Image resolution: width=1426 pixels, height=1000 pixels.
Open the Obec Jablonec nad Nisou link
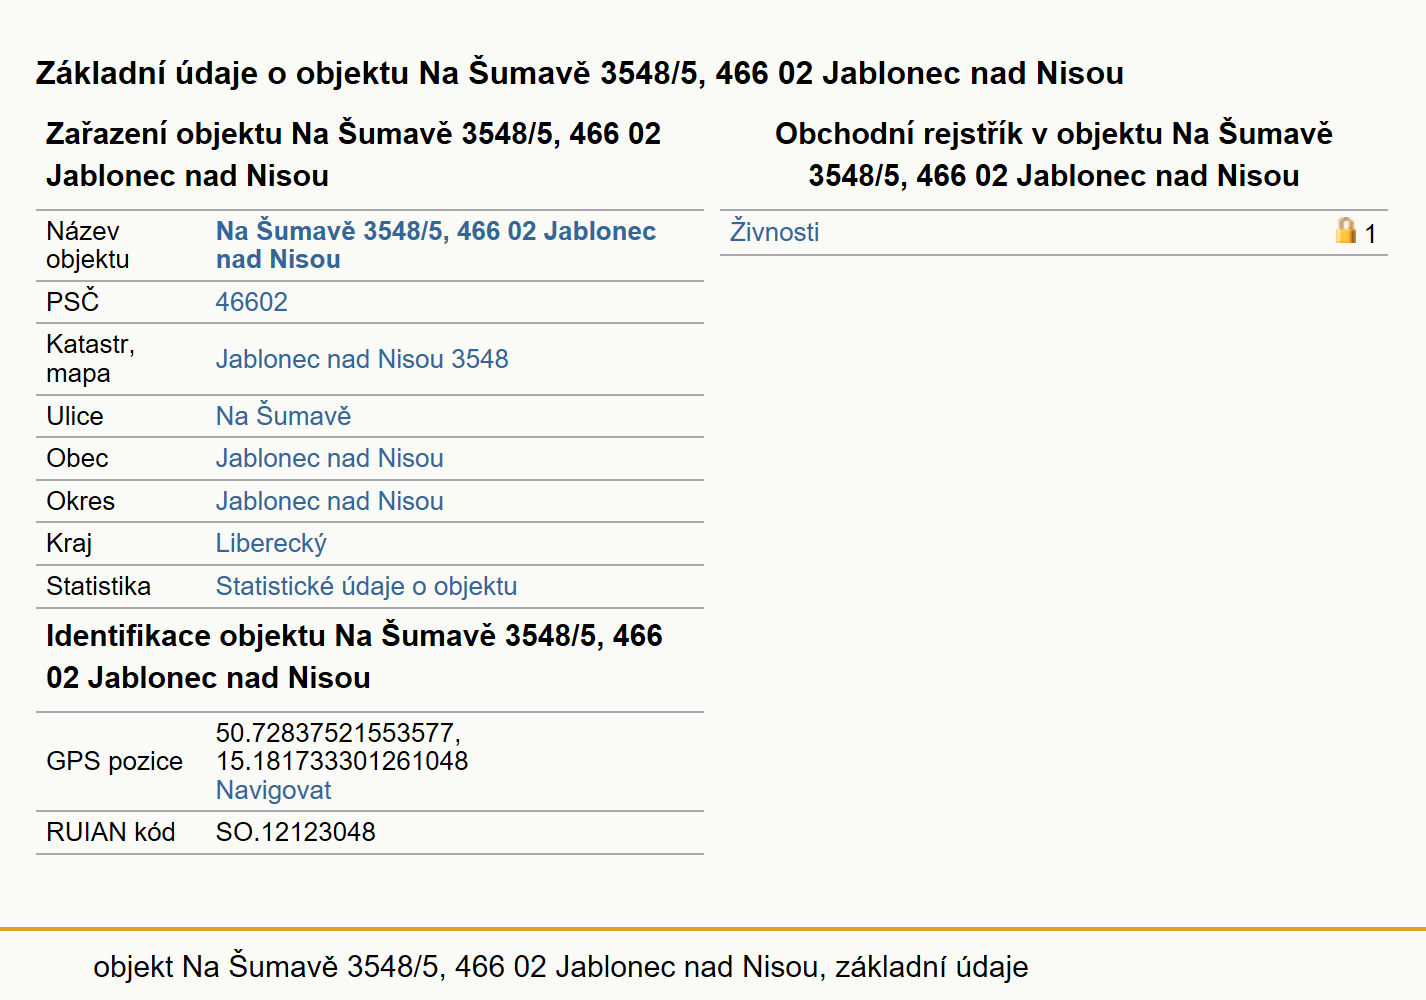[329, 458]
